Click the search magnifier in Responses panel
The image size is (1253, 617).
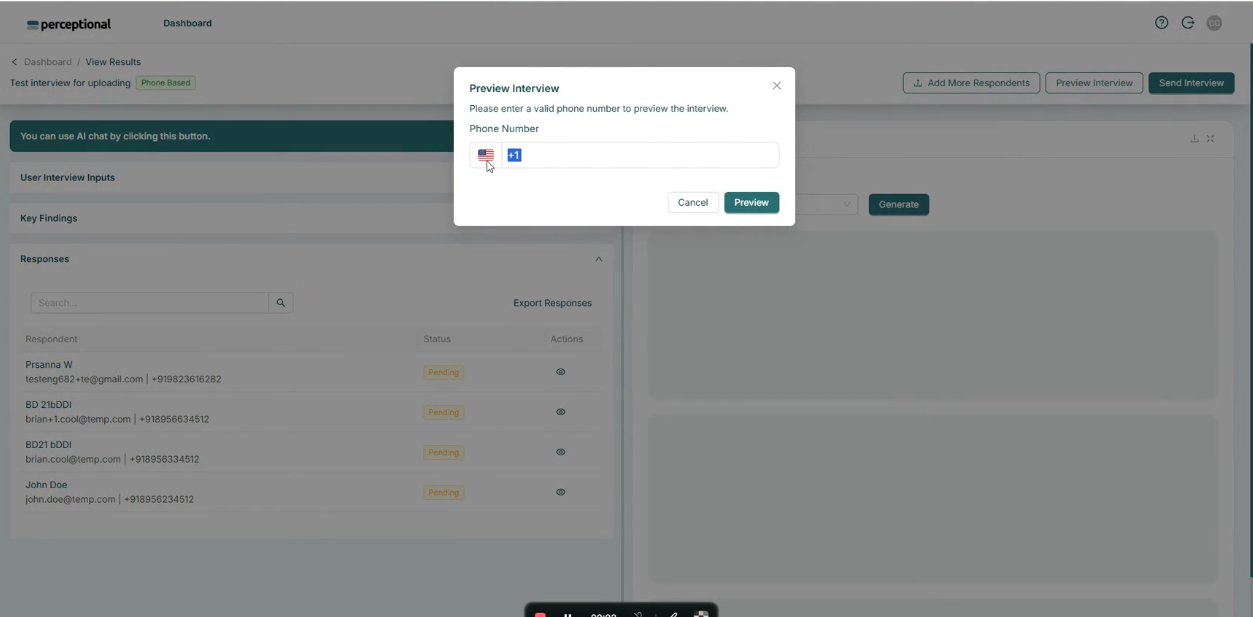[281, 302]
